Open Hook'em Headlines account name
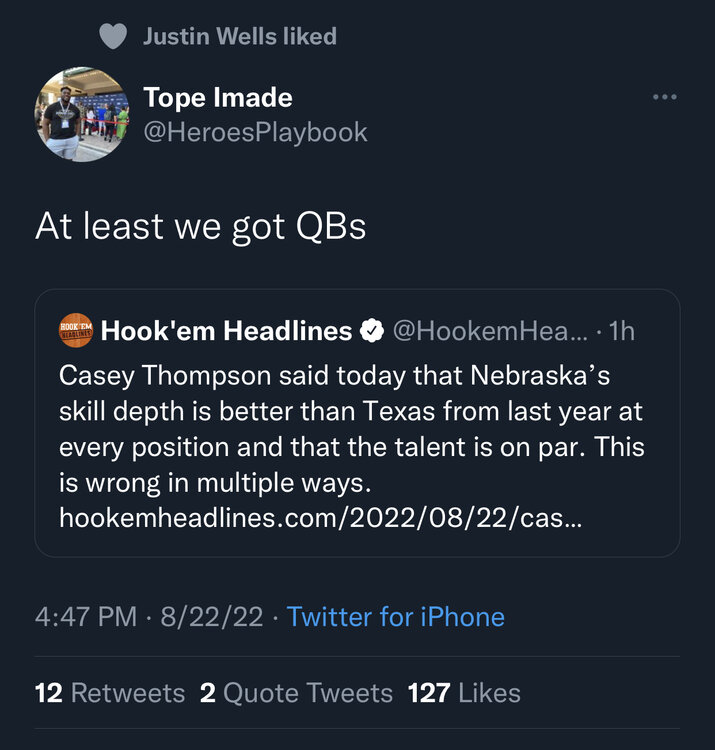 click(226, 331)
